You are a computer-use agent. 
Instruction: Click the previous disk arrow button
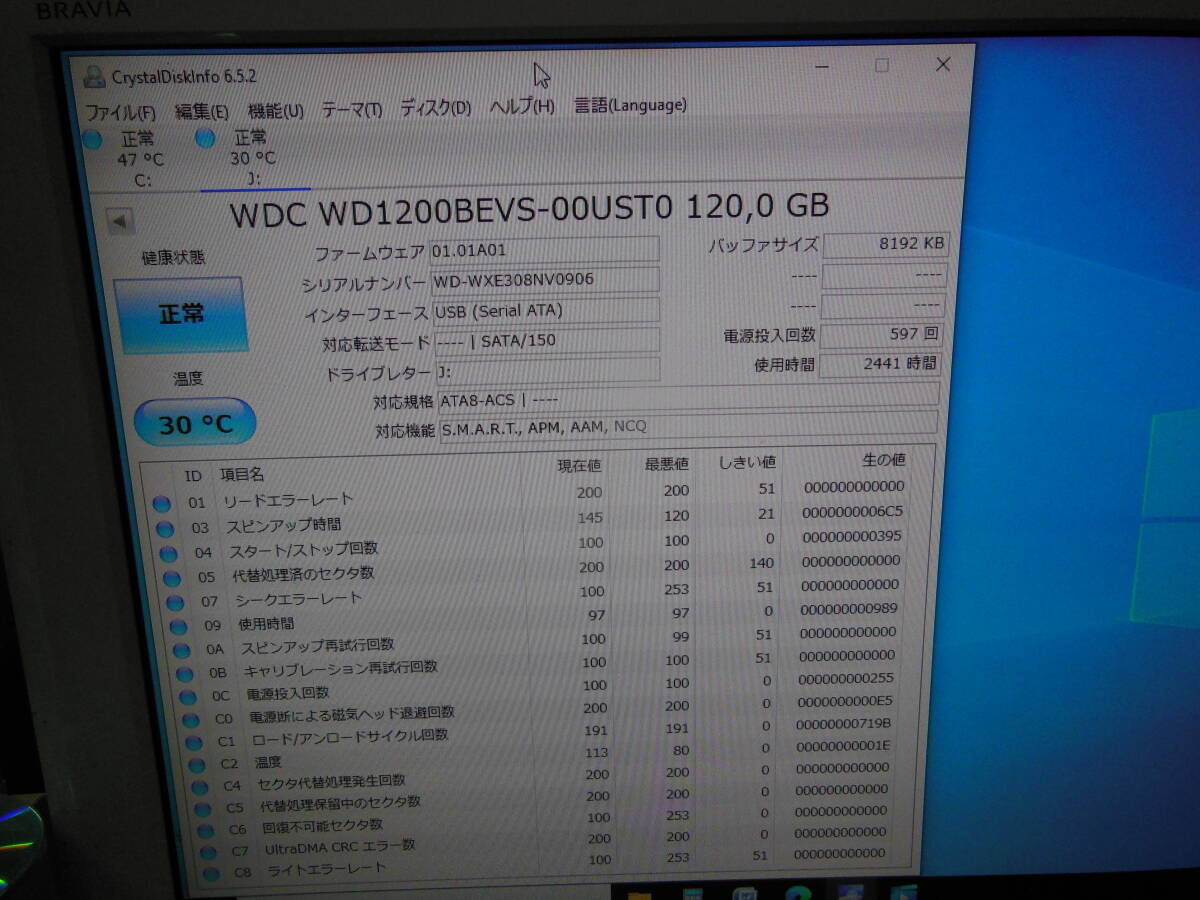click(x=121, y=221)
